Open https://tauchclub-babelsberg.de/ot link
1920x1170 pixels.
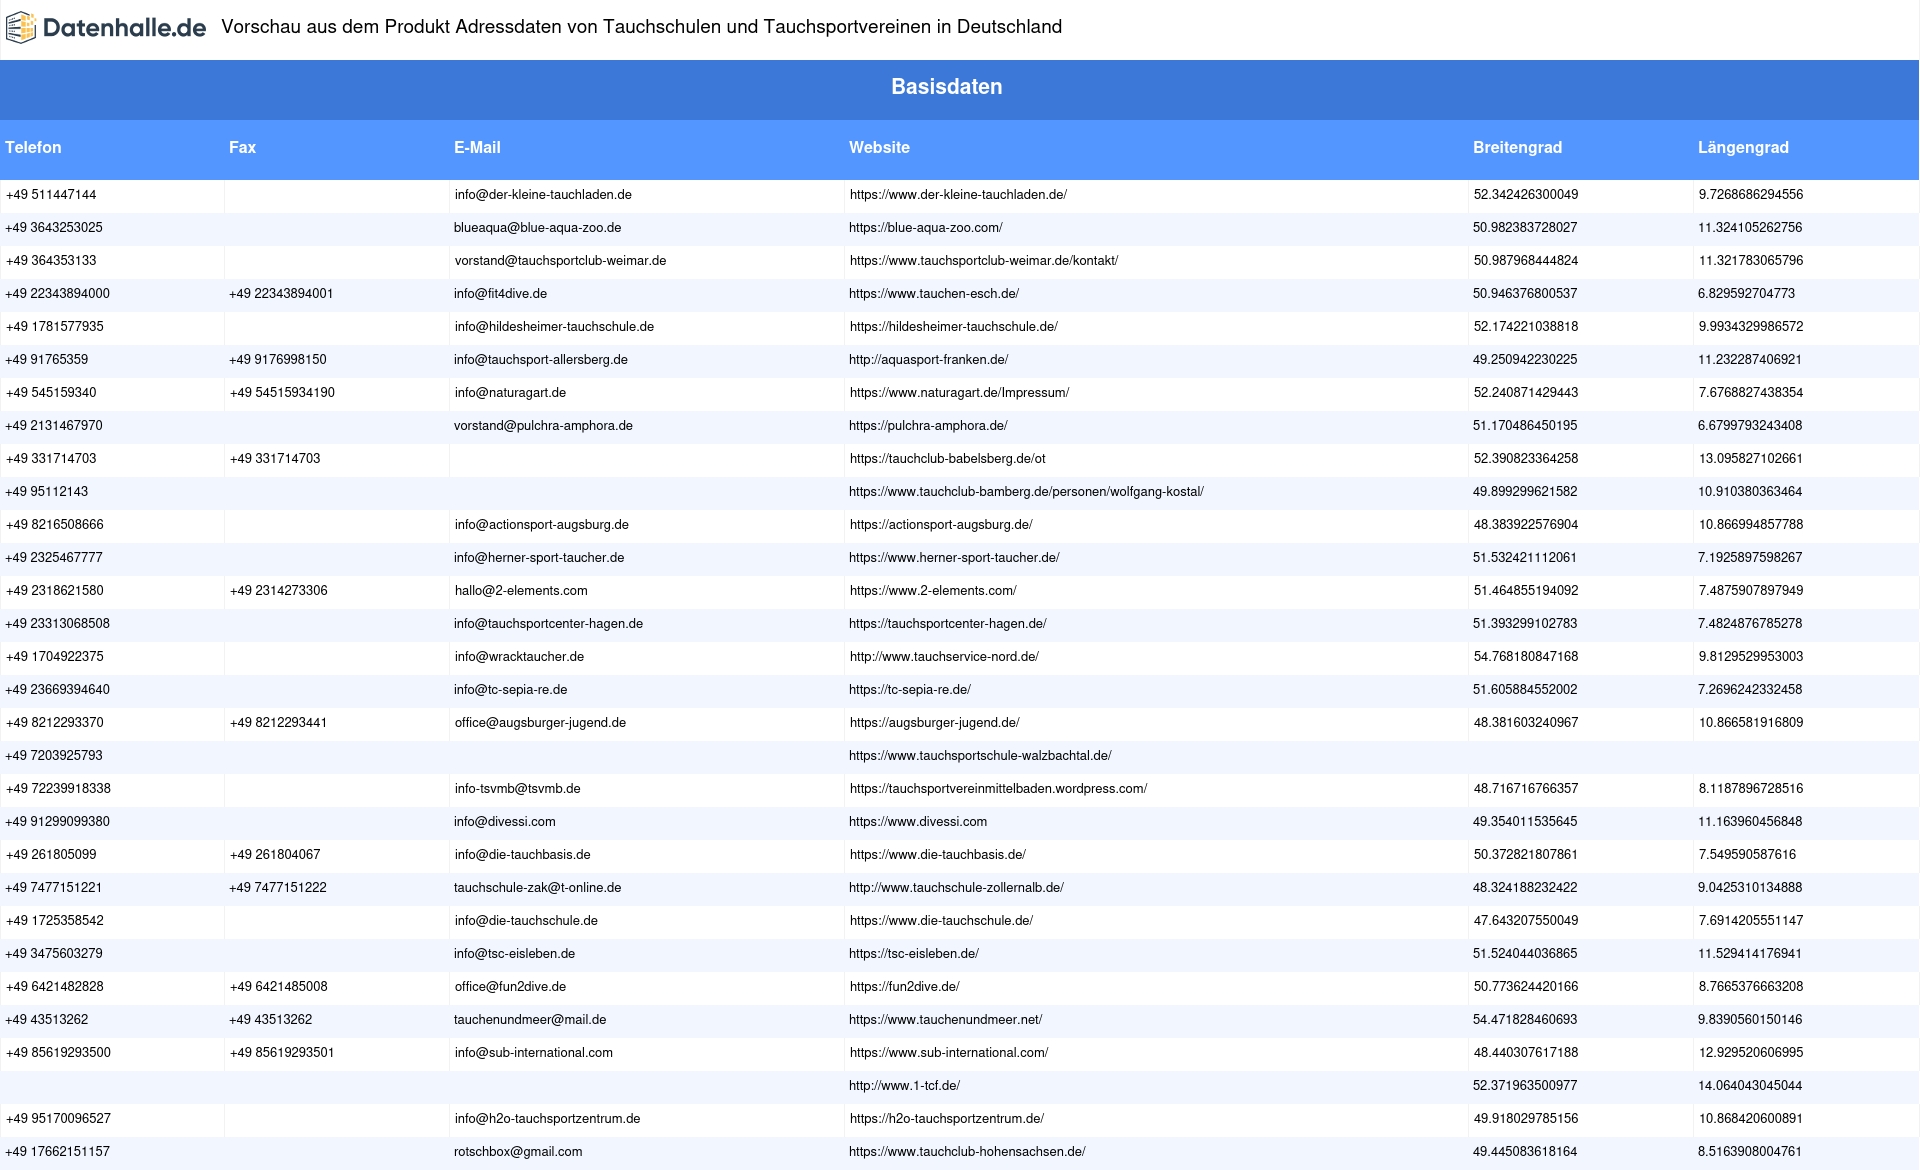[x=948, y=459]
